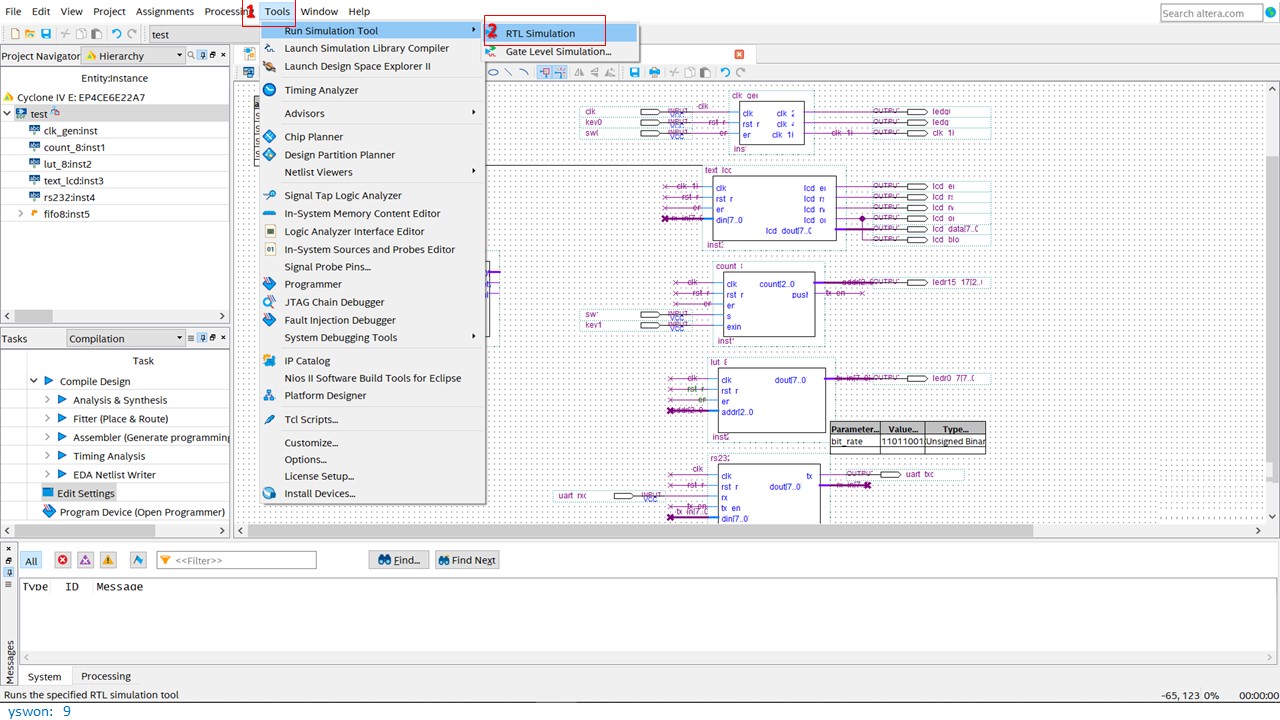The width and height of the screenshot is (1280, 720).
Task: Select rs232:inst4 in the hierarchy tree
Action: tap(69, 197)
